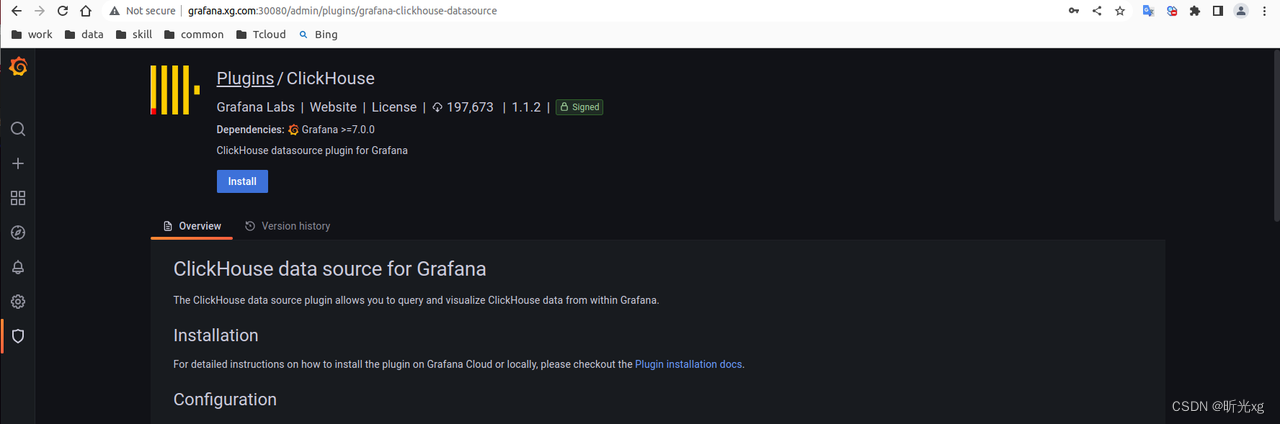Click the password key icon in address bar

coord(1074,11)
